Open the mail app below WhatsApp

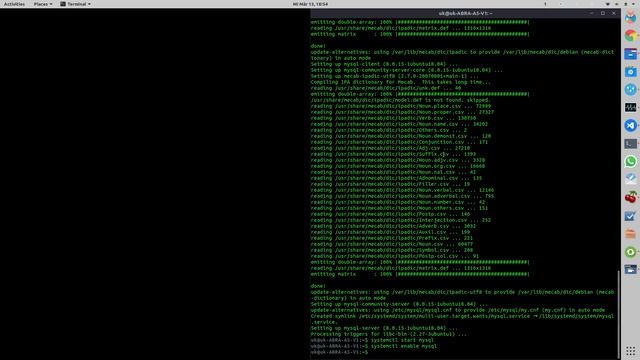[x=630, y=179]
